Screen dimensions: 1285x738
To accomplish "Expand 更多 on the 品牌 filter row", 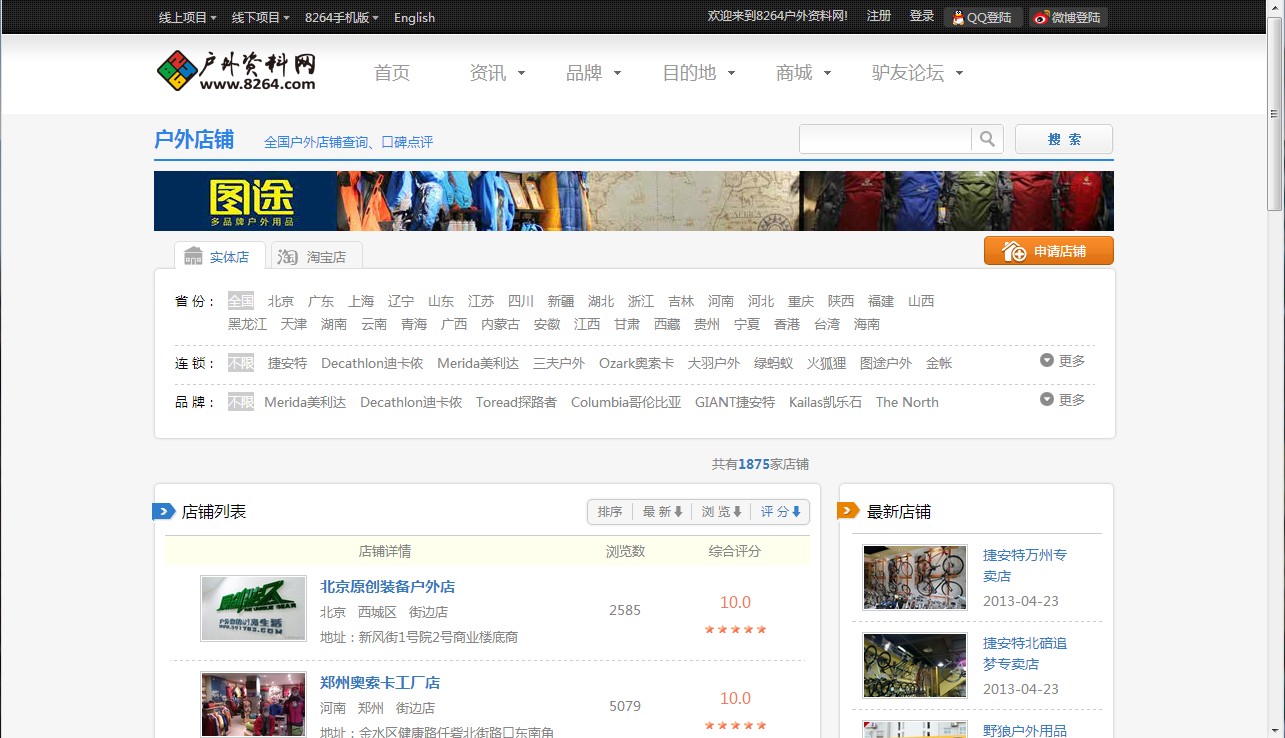I will pos(1061,399).
